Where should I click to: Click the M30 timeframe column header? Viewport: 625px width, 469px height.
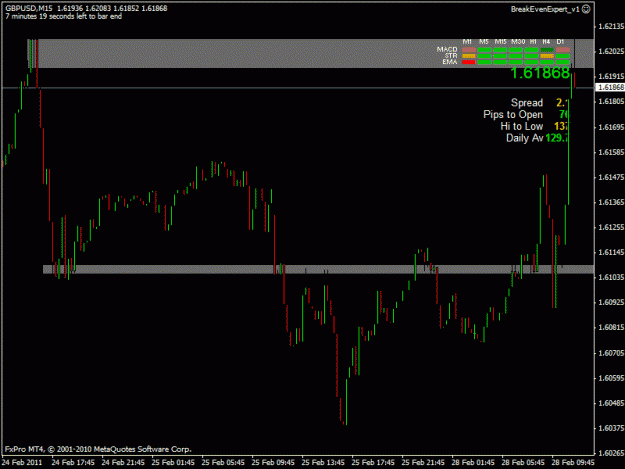point(518,42)
